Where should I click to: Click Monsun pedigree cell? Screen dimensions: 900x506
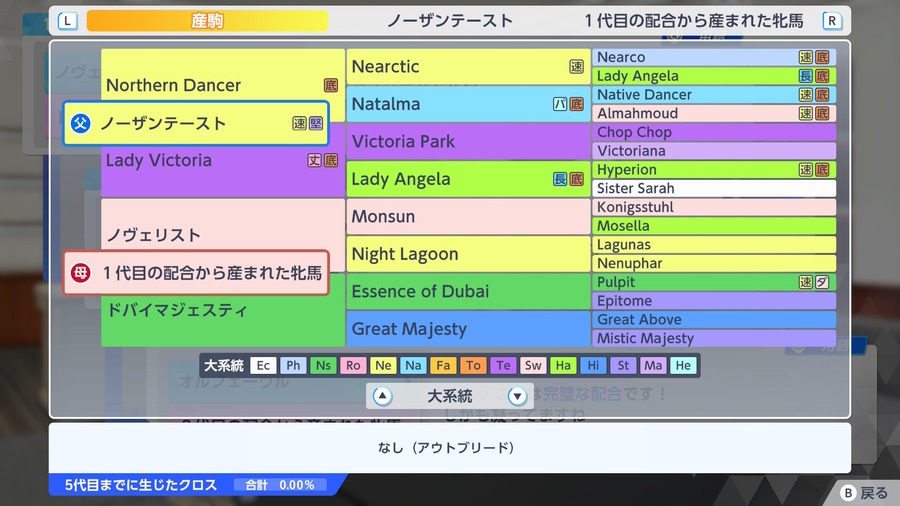[x=468, y=216]
